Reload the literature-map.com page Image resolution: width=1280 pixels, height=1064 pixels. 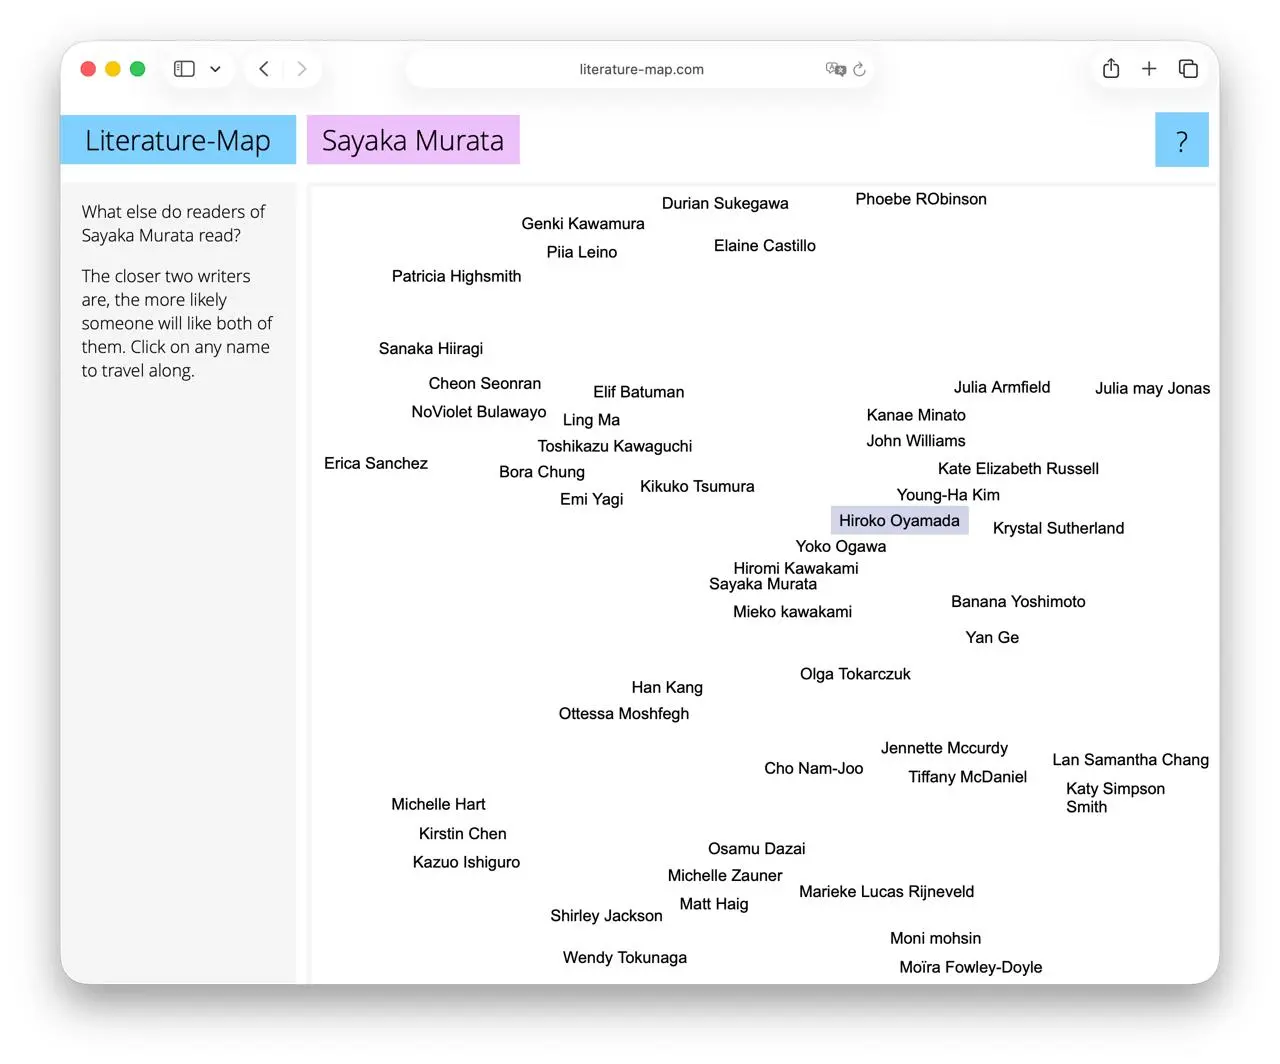(x=859, y=69)
